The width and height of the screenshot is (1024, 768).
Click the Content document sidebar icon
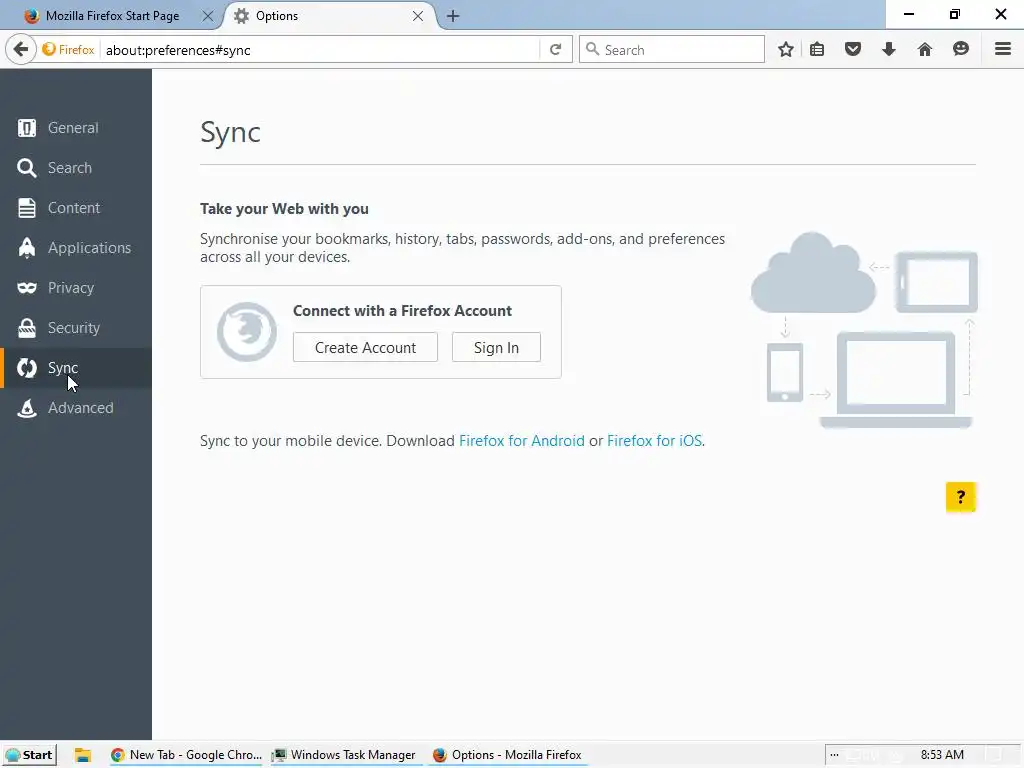click(x=27, y=208)
